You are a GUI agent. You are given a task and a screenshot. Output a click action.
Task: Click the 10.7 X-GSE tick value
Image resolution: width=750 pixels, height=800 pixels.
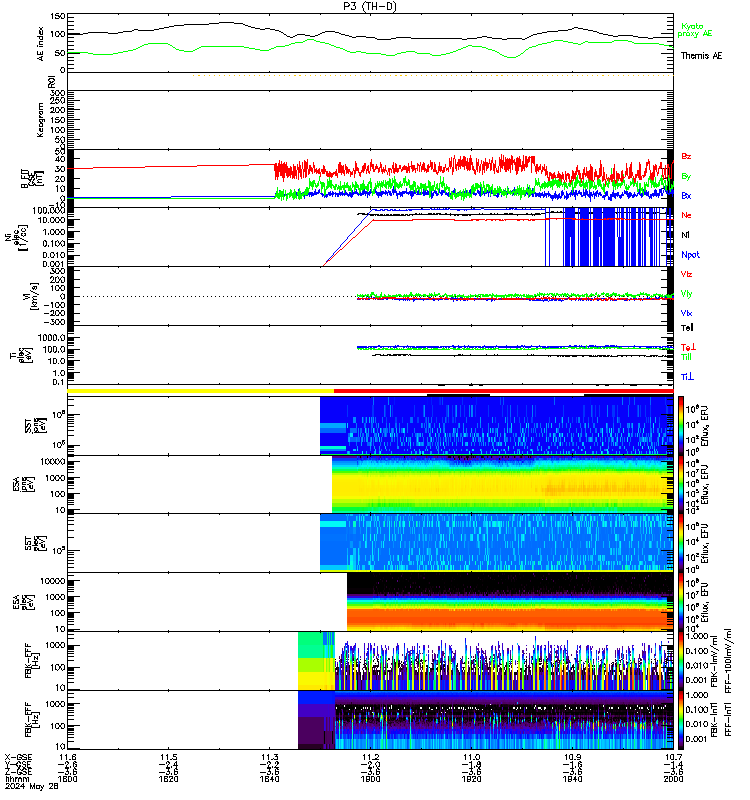pyautogui.click(x=673, y=757)
